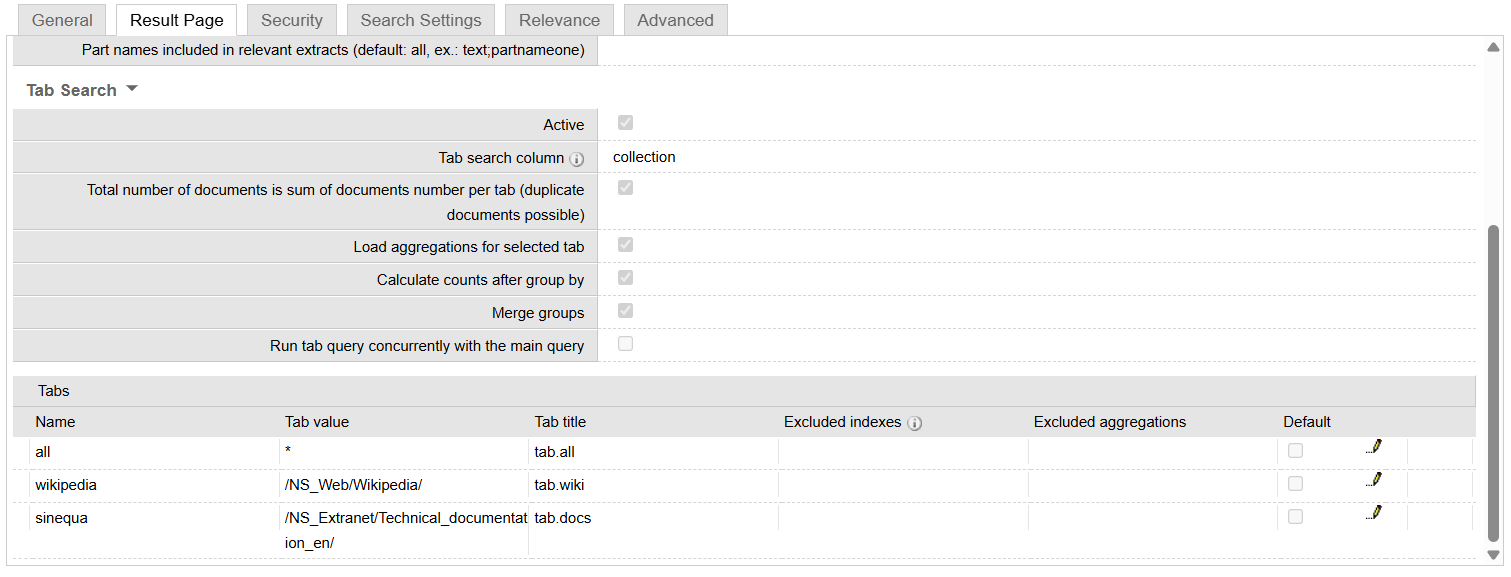Enable Run tab query concurrently checkbox
Screen dimensions: 1511x577
click(626, 344)
